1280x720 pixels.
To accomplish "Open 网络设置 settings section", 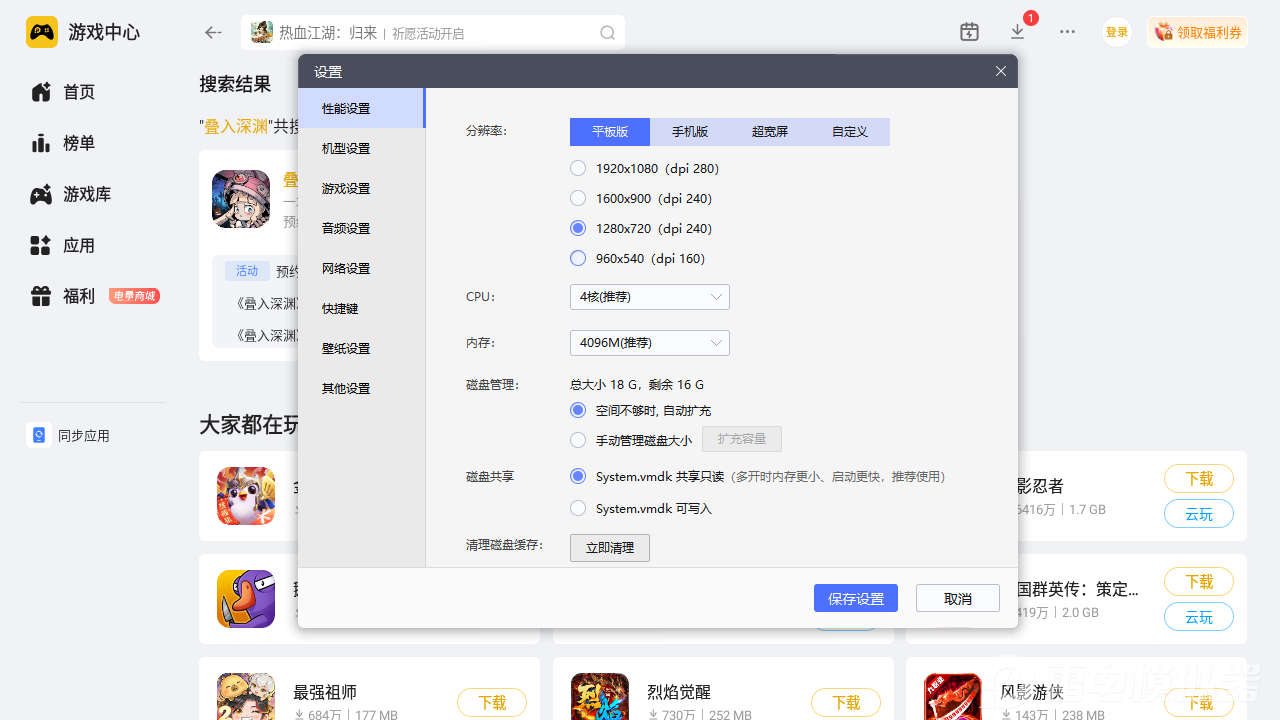I will coord(346,268).
